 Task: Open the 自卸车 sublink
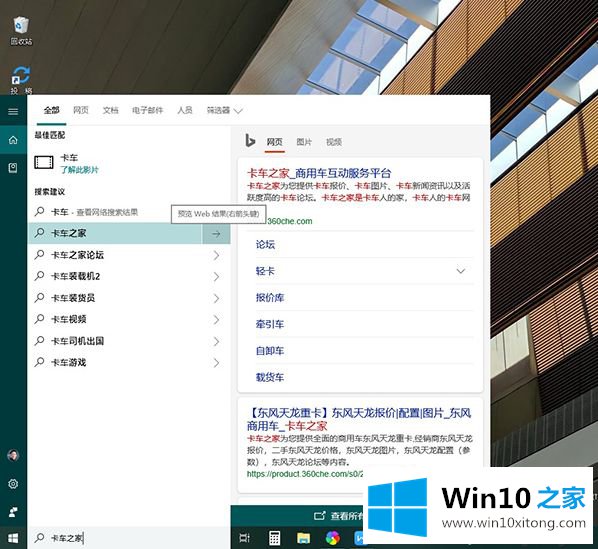pos(270,351)
